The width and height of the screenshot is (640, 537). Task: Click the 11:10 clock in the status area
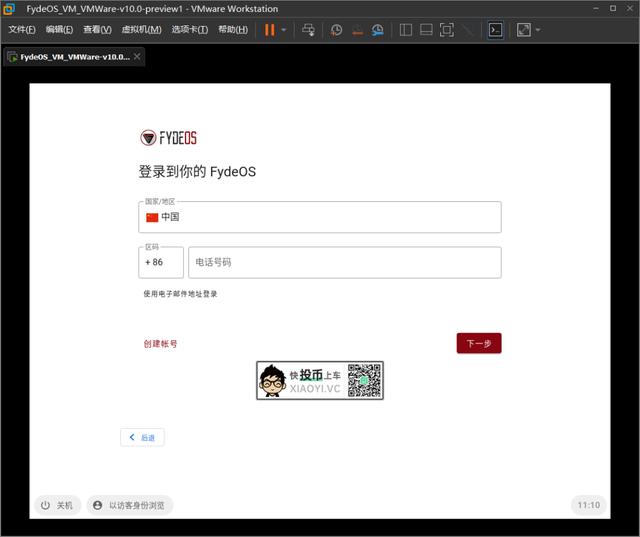pyautogui.click(x=589, y=505)
